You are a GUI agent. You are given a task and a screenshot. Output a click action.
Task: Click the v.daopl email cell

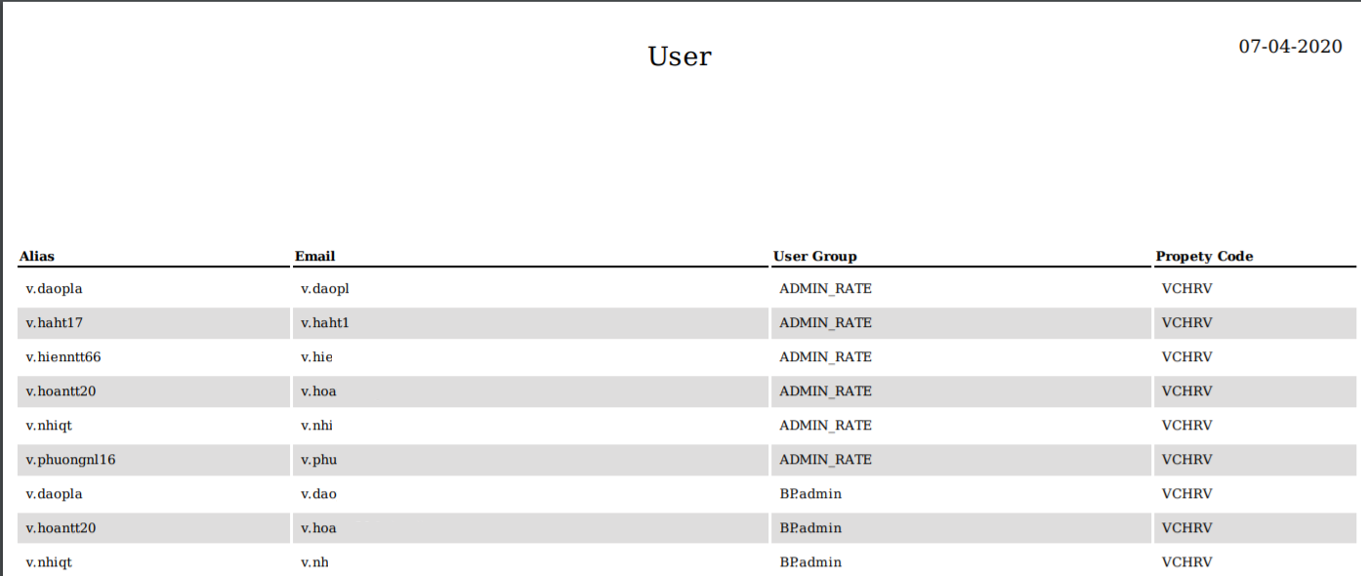[x=325, y=289]
